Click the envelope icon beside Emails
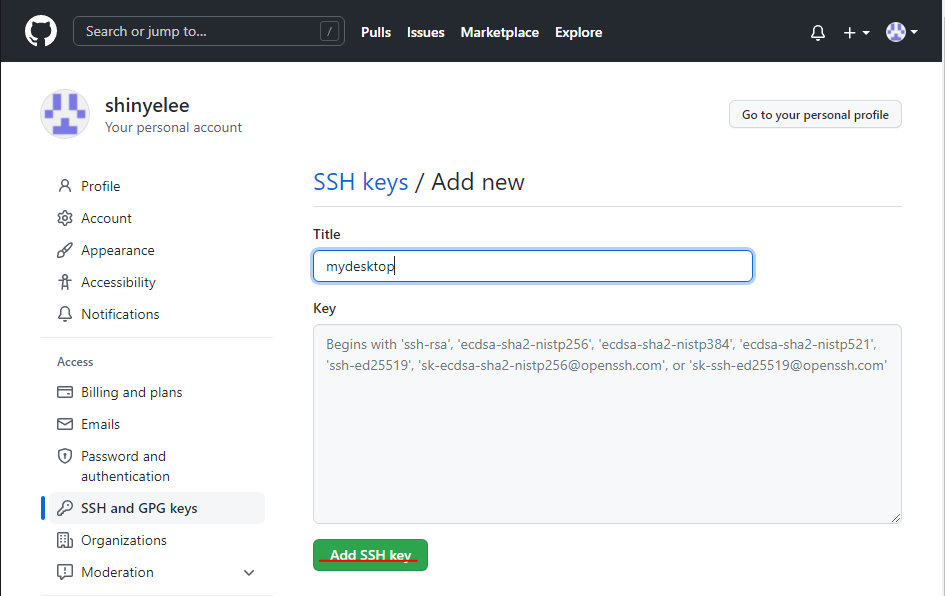The width and height of the screenshot is (945, 596). pos(64,424)
